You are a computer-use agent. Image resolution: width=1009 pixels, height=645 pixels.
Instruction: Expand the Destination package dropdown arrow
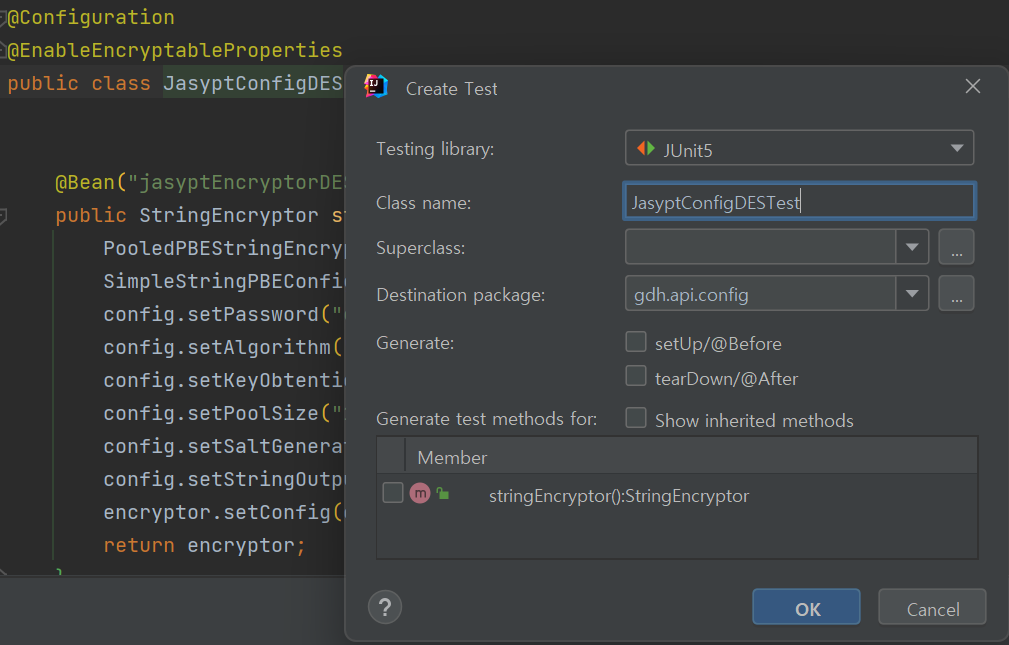[912, 294]
